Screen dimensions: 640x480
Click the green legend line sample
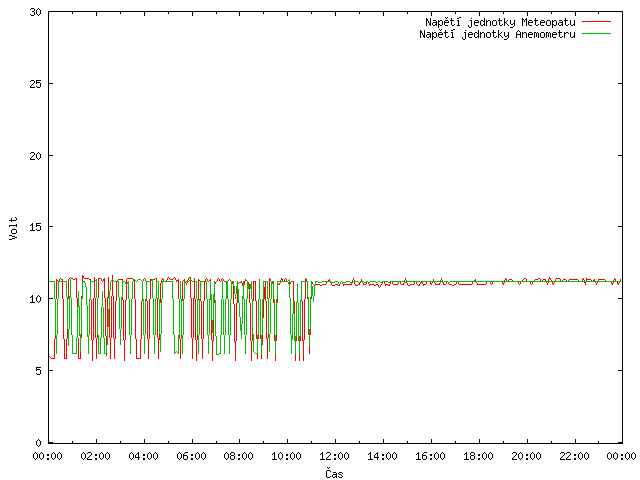tap(596, 34)
